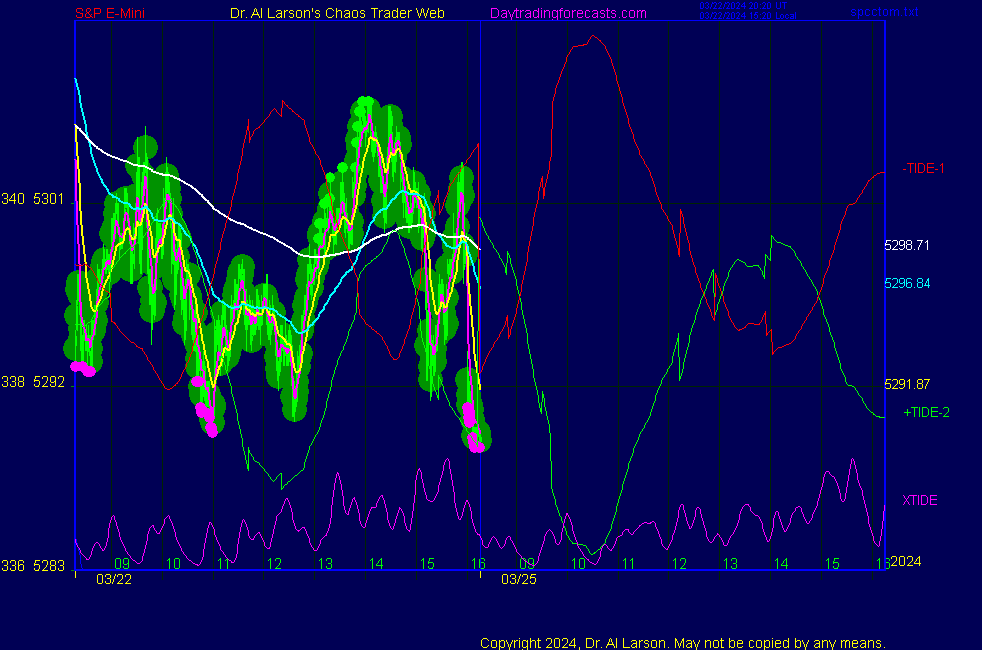Screen dimensions: 982x650
Task: Click the 5298.71 white average value
Action: coord(907,245)
